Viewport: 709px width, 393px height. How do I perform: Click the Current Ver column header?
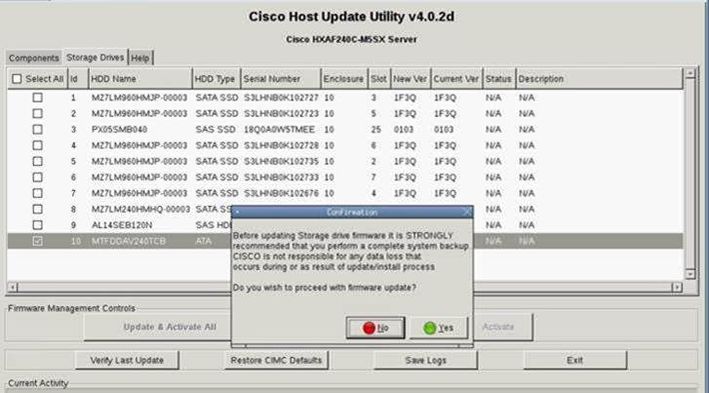click(x=457, y=79)
